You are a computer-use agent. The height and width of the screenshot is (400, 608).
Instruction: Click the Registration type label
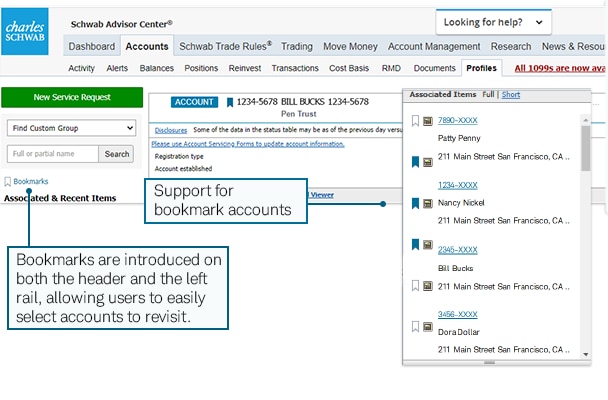coord(179,157)
